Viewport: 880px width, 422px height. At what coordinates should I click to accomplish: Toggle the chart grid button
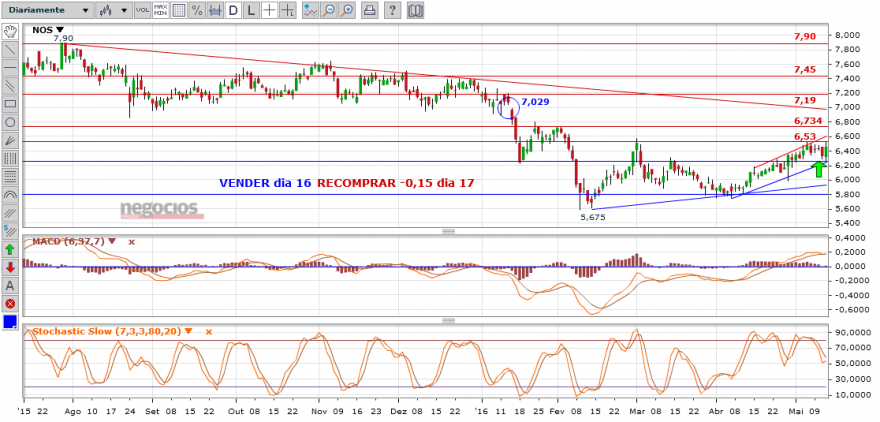click(x=179, y=10)
